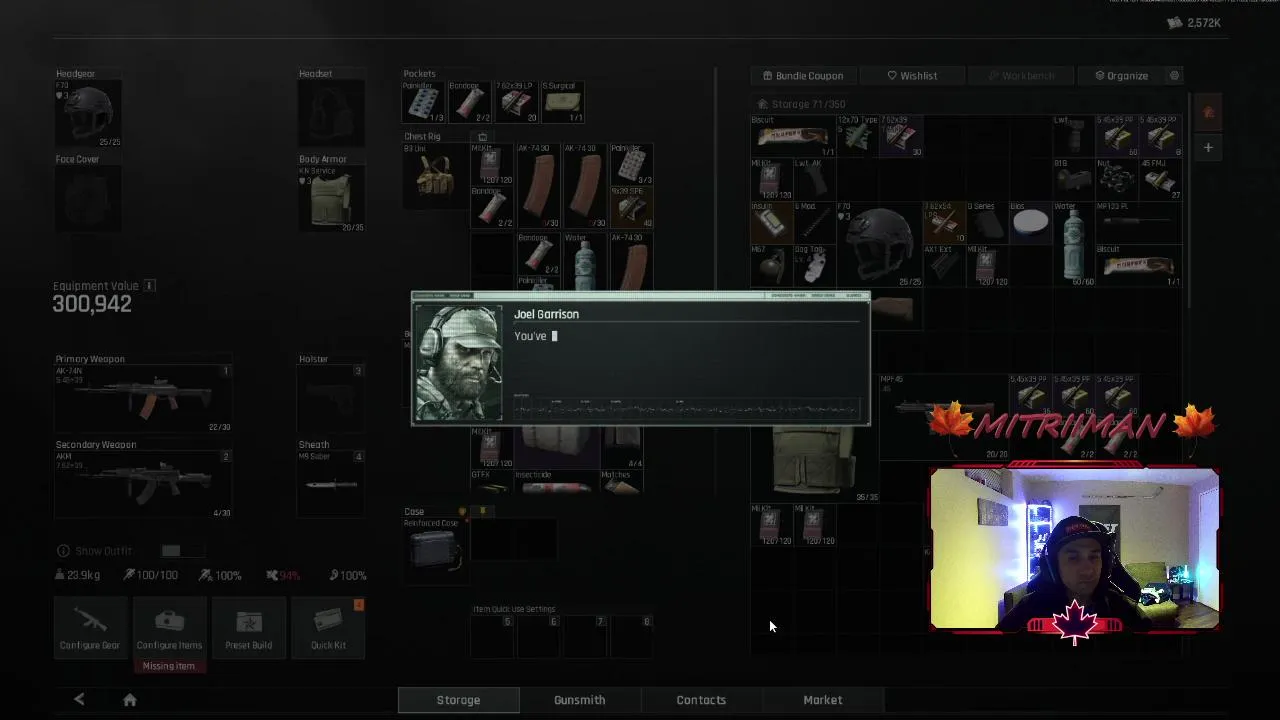Click the Equipment Value info icon
The image size is (1280, 720).
[149, 286]
